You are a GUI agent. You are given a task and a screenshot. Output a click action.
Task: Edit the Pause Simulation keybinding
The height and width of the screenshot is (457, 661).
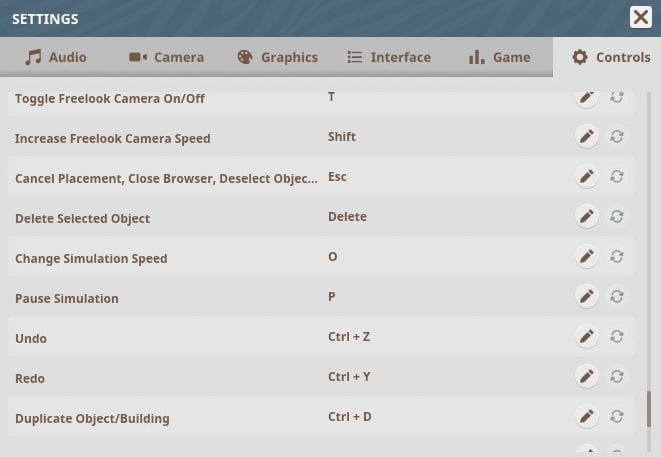coord(587,297)
